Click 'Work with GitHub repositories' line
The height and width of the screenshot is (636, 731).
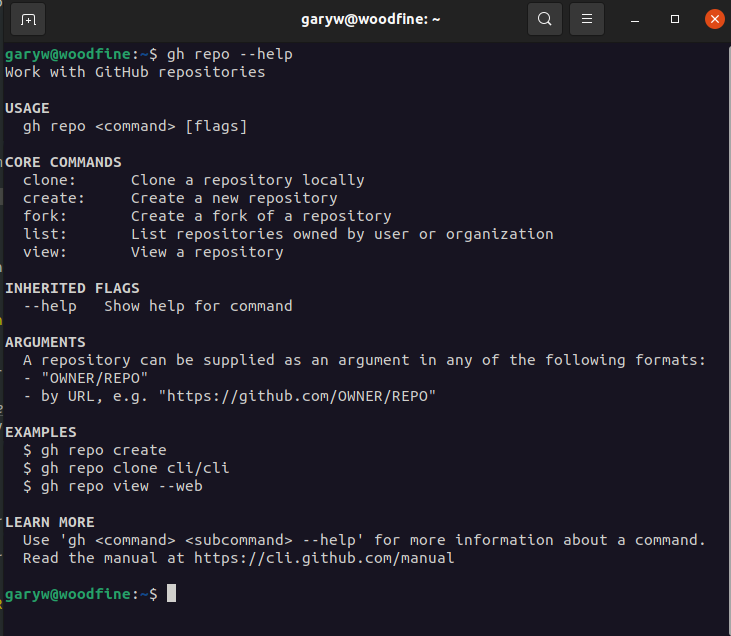pos(135,72)
